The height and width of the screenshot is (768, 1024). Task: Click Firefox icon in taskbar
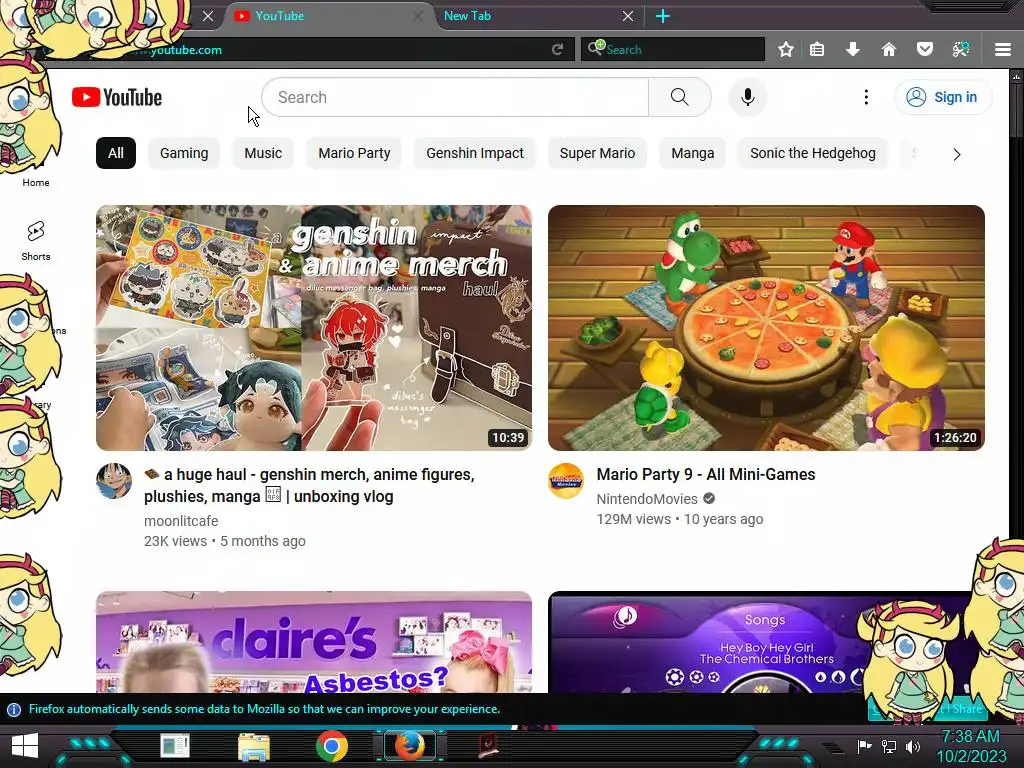pos(410,746)
